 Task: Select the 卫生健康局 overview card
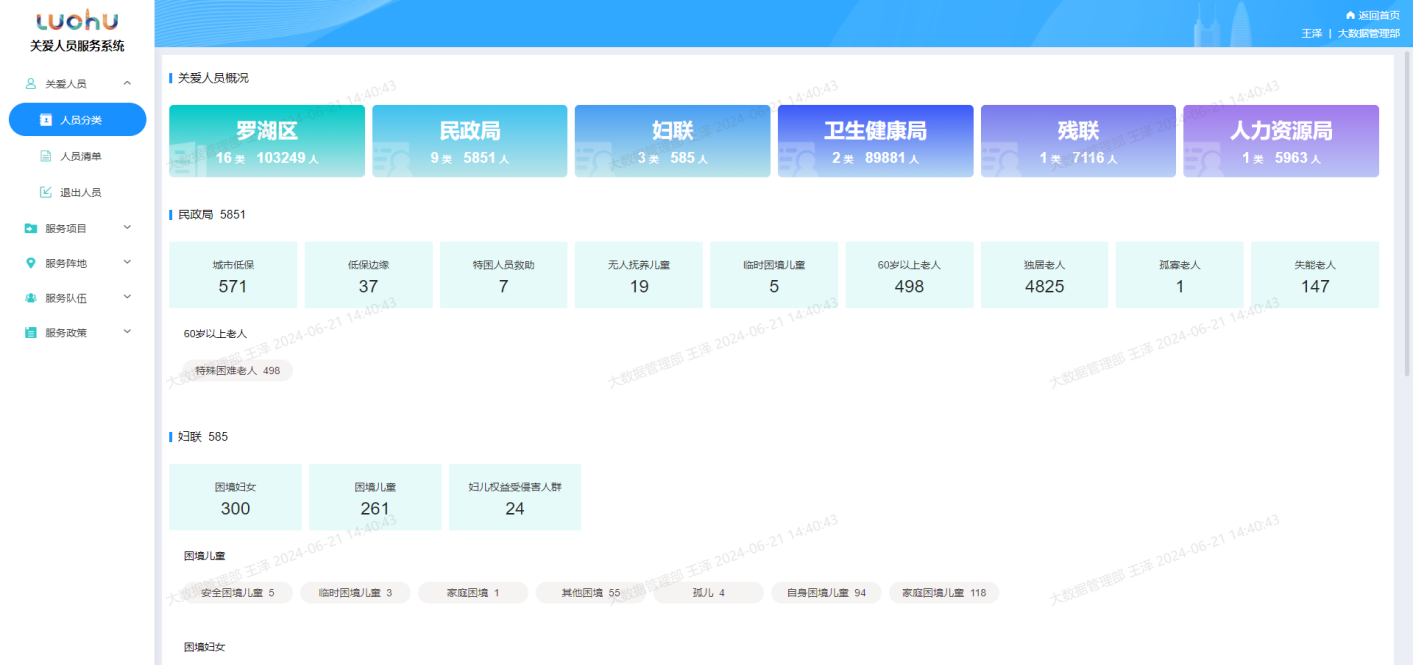(875, 141)
